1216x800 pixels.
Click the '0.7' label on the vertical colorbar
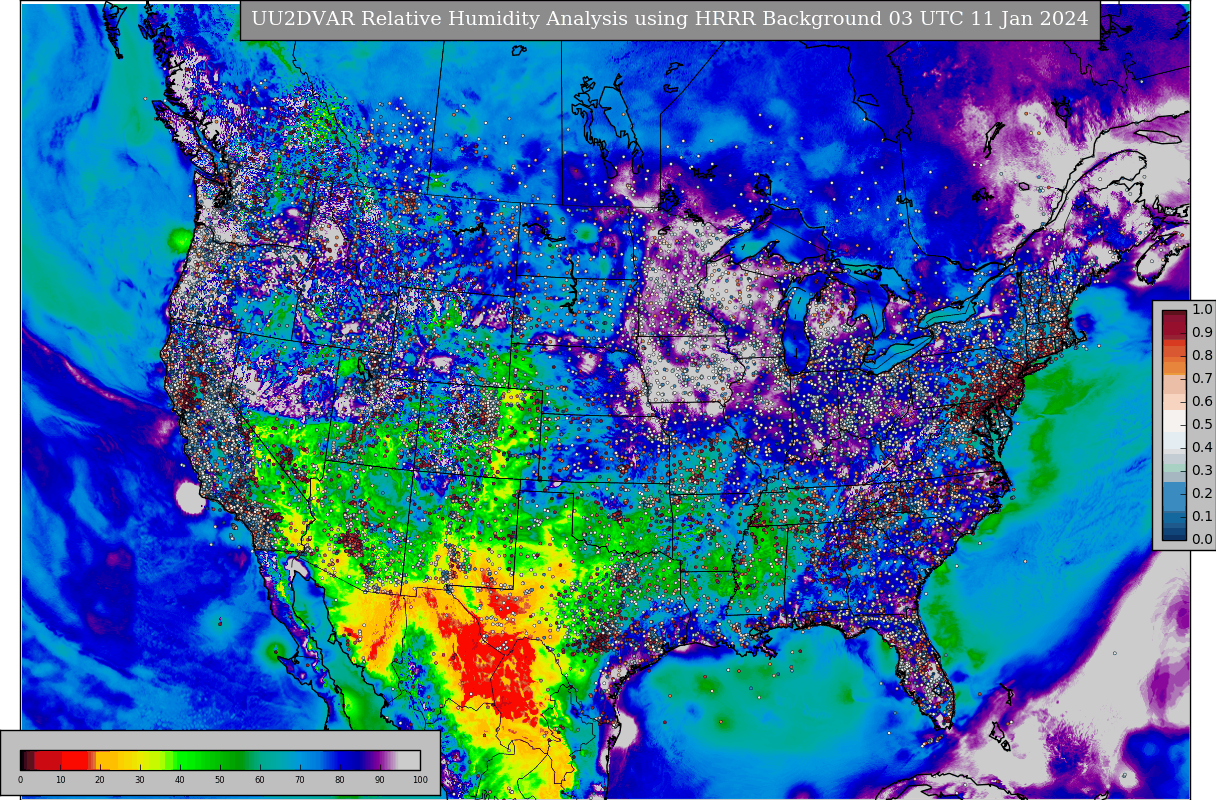(1202, 379)
